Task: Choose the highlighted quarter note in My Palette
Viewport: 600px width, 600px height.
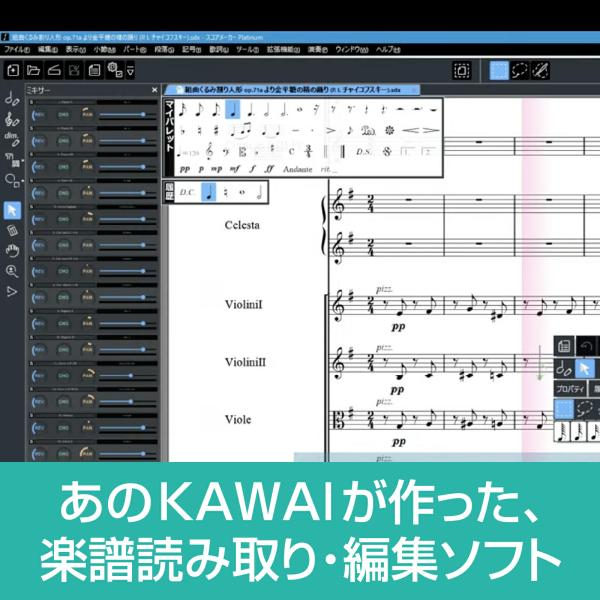Action: [233, 110]
